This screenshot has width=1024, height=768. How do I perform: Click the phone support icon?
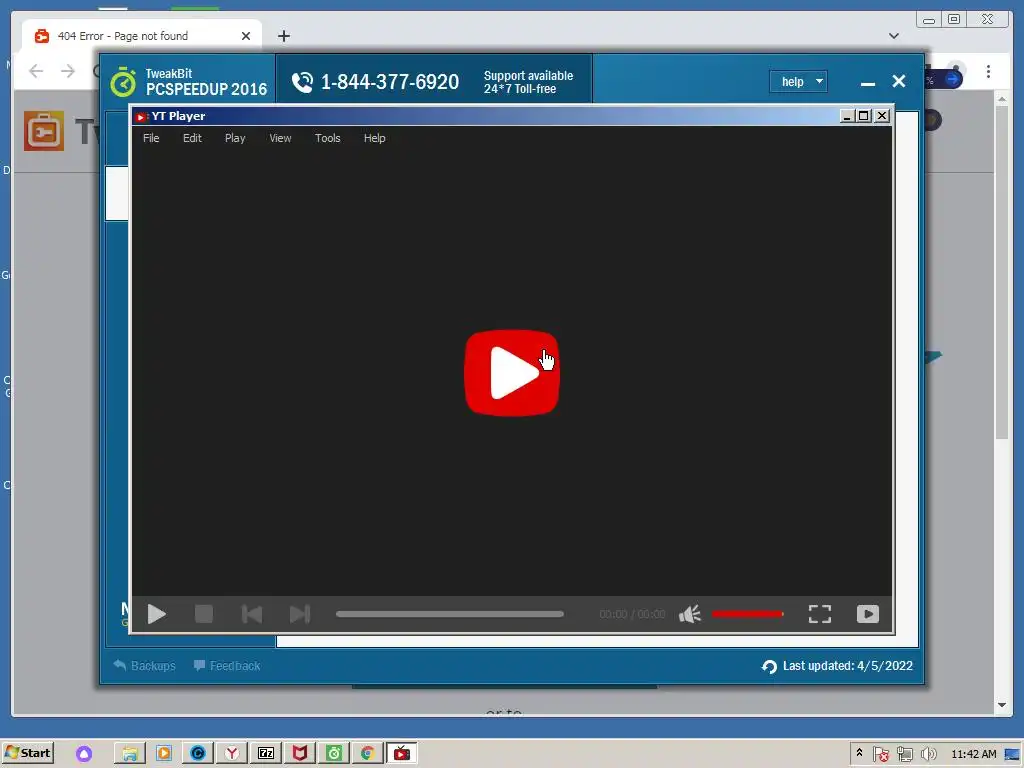(302, 82)
